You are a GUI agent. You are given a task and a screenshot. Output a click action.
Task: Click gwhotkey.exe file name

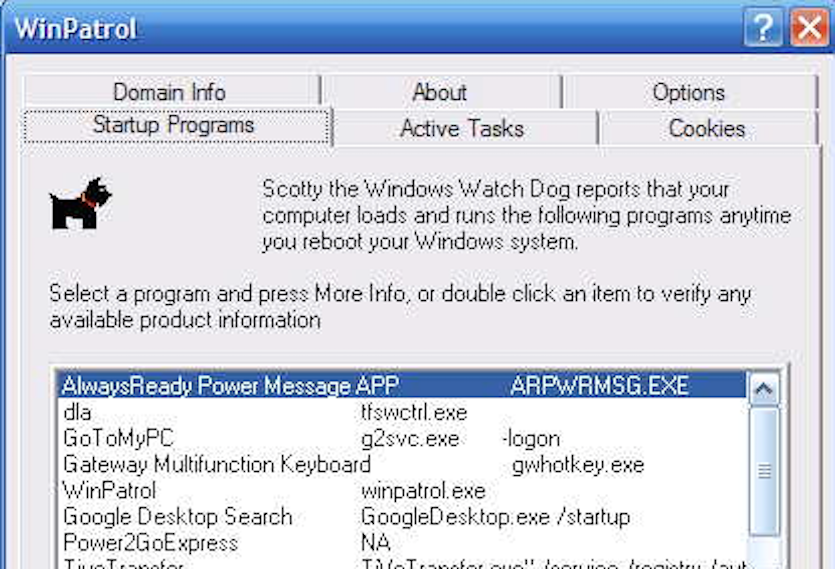pos(578,465)
